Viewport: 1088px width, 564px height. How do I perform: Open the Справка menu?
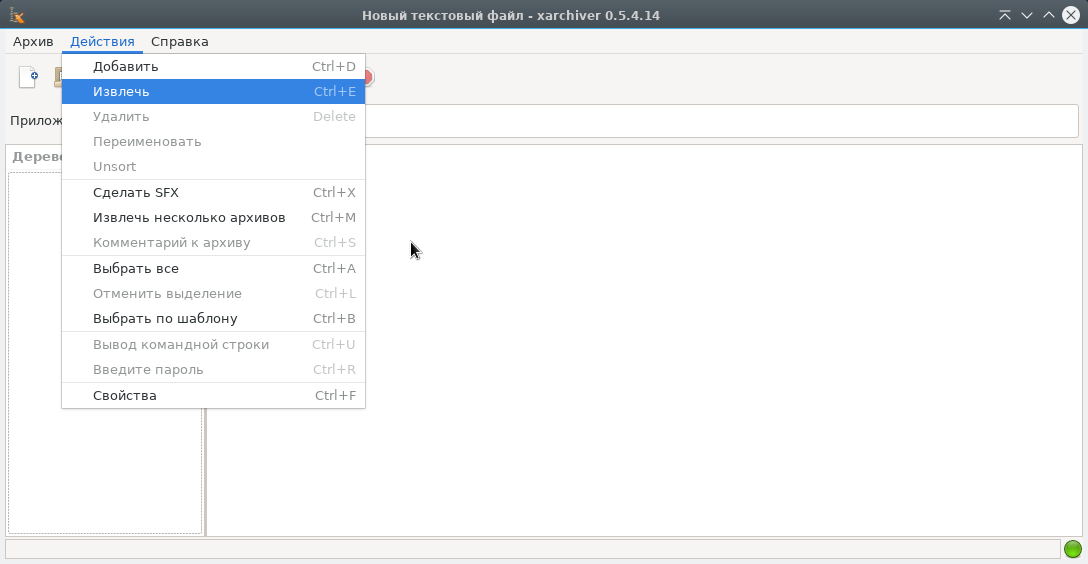coord(180,42)
